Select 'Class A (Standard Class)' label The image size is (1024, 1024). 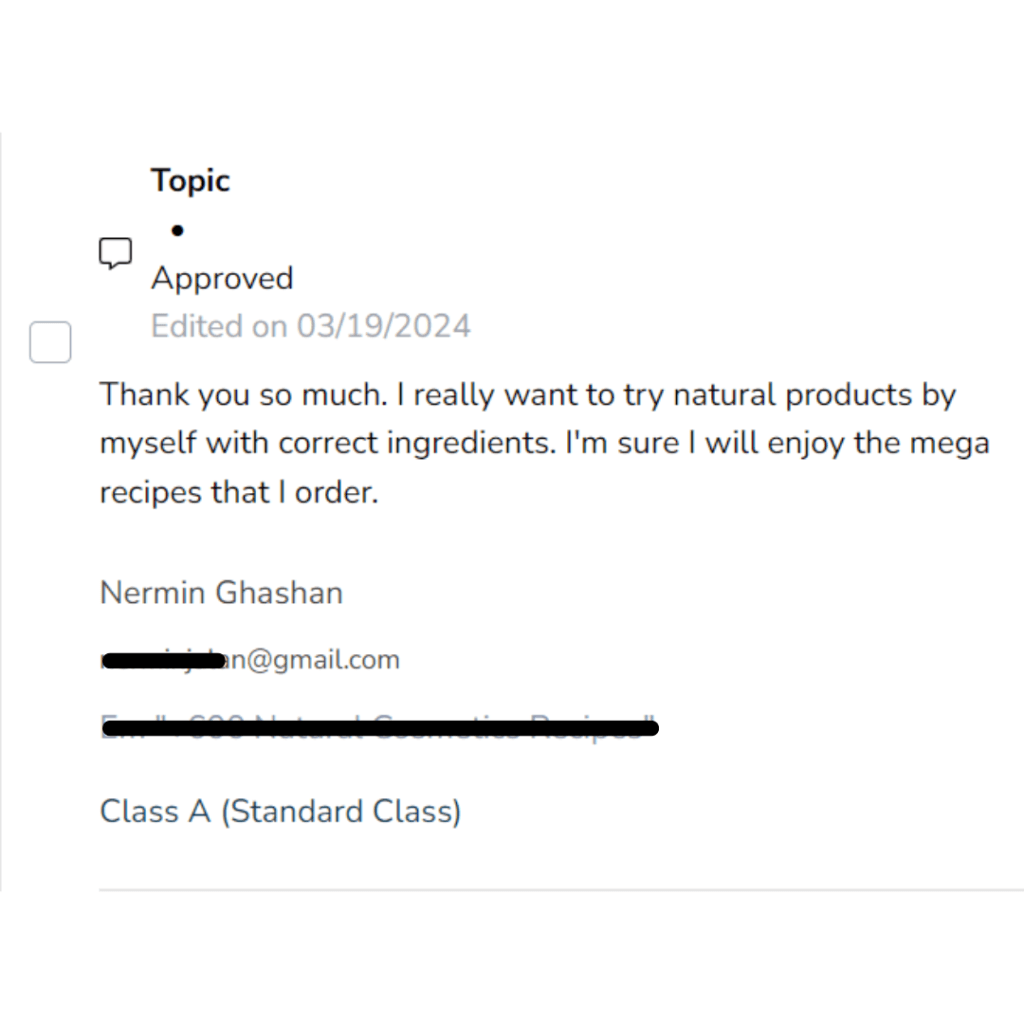(x=280, y=811)
